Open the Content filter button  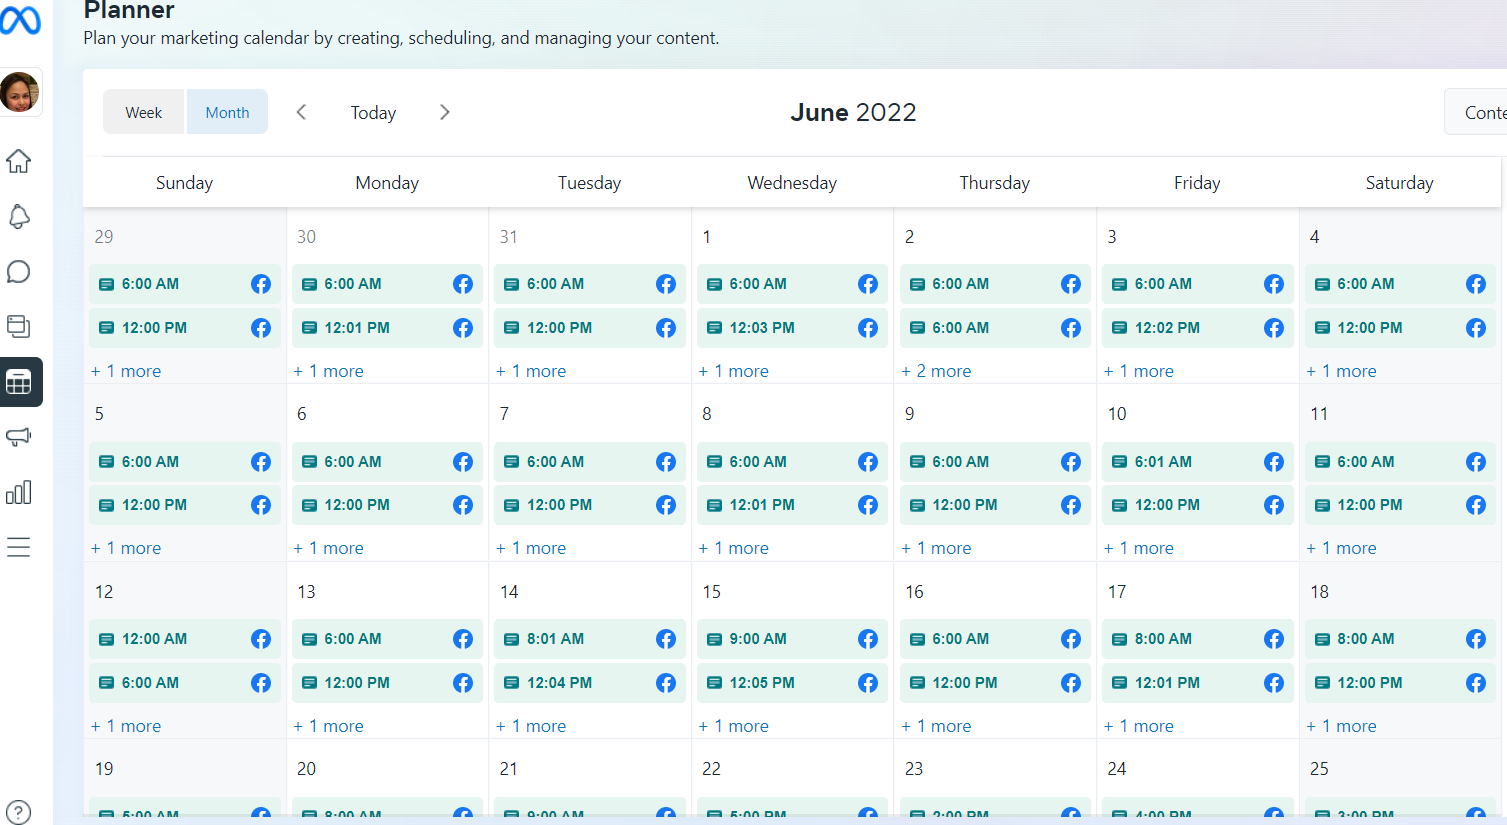click(1476, 112)
